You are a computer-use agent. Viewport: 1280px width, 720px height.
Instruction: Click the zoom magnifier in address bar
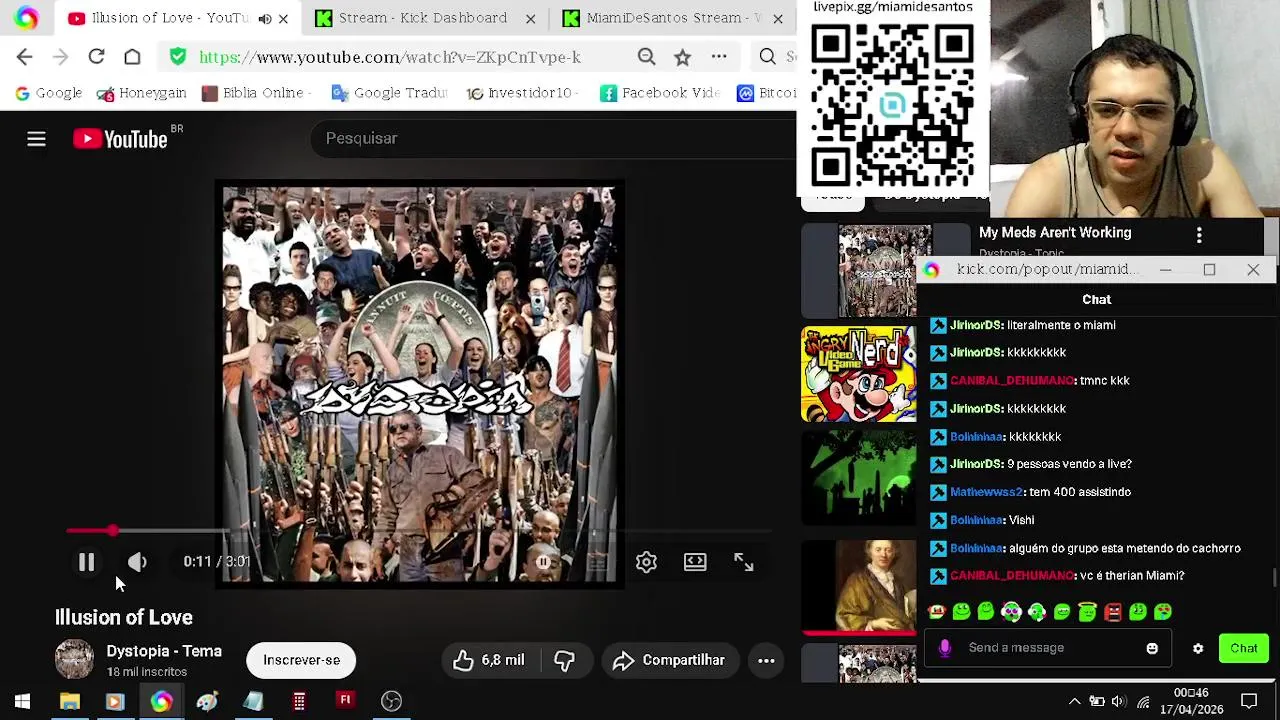pyautogui.click(x=647, y=57)
